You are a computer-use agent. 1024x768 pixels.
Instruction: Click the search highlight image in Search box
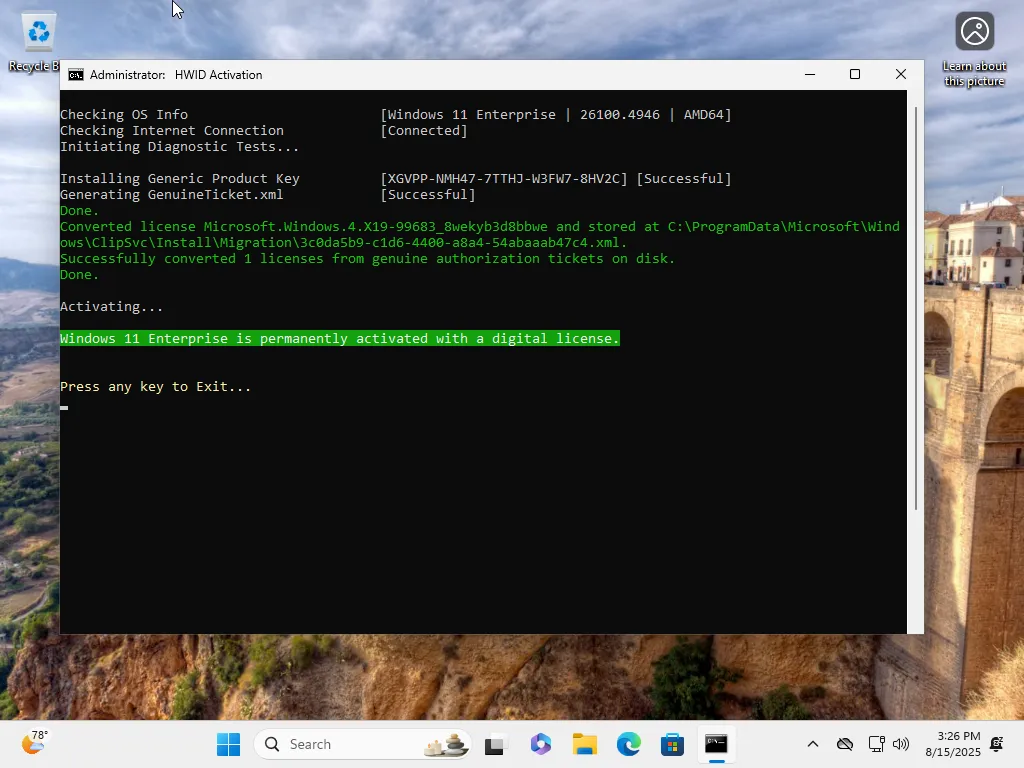(x=447, y=744)
